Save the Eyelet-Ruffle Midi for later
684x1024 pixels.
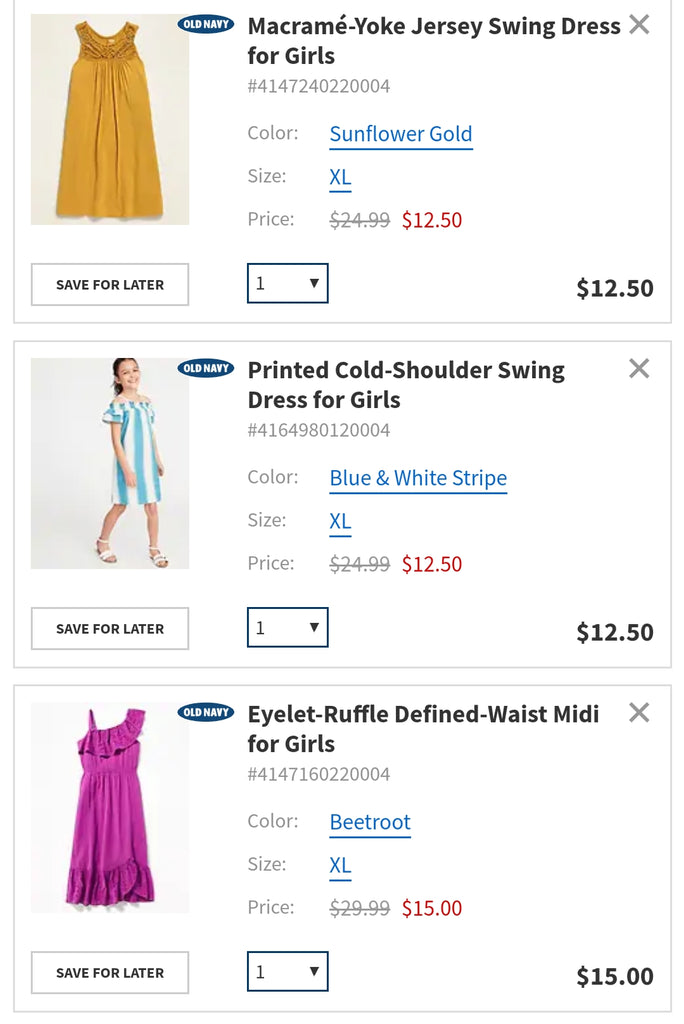coord(110,973)
